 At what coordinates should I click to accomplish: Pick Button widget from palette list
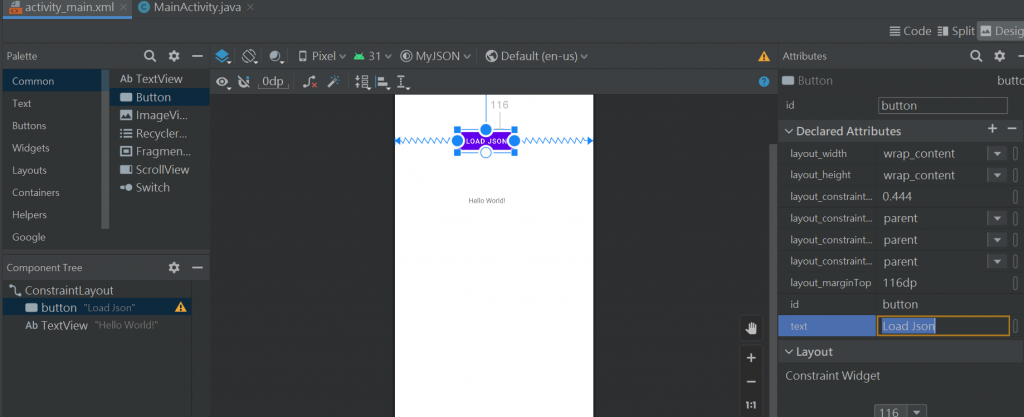tap(159, 97)
